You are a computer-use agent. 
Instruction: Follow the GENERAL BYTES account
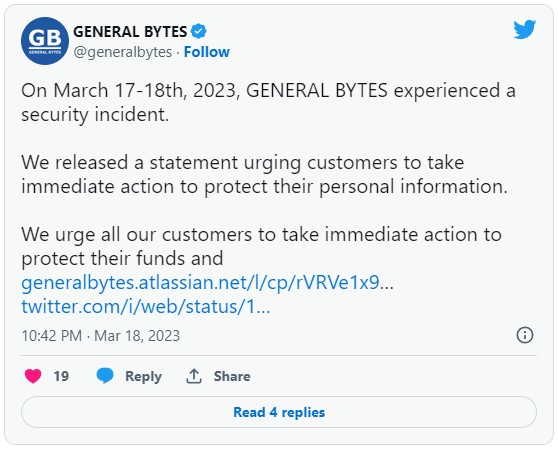coord(207,52)
